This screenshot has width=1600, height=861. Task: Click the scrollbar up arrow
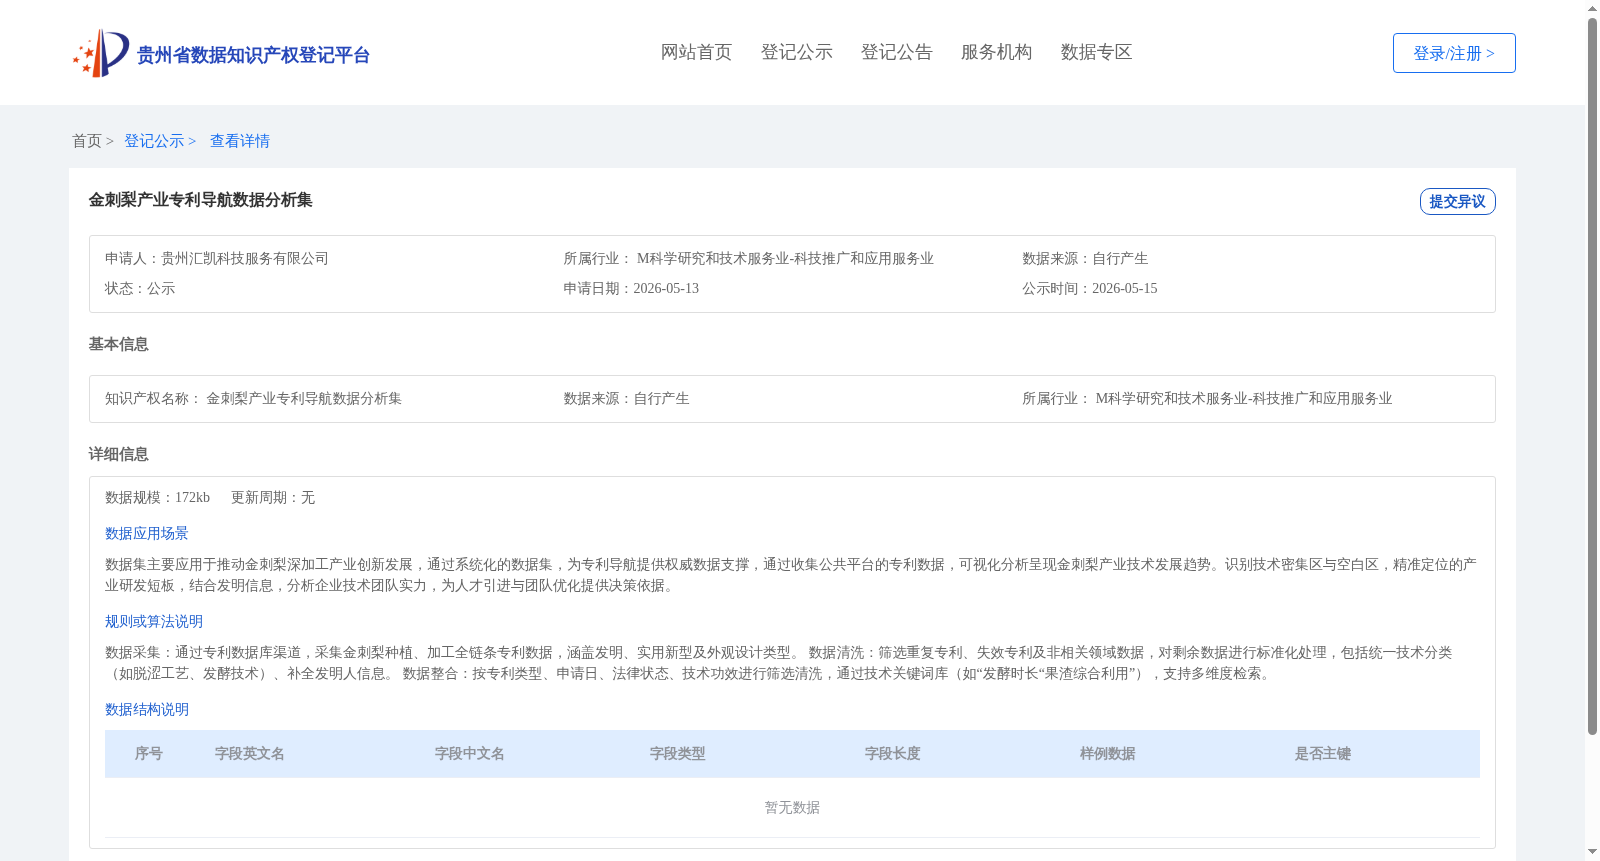1592,8
